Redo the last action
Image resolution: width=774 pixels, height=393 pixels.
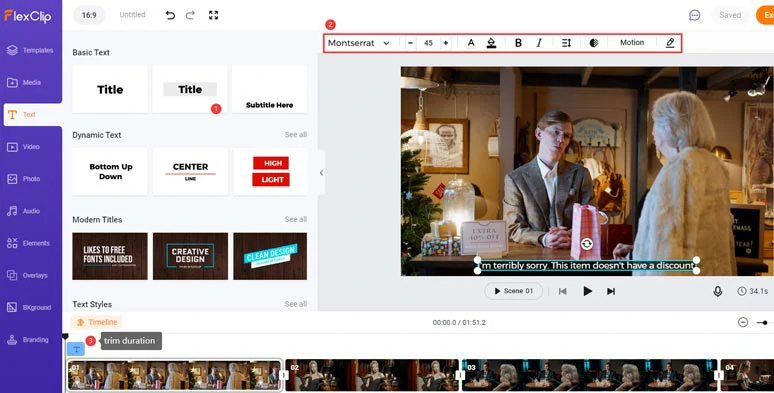(x=190, y=15)
